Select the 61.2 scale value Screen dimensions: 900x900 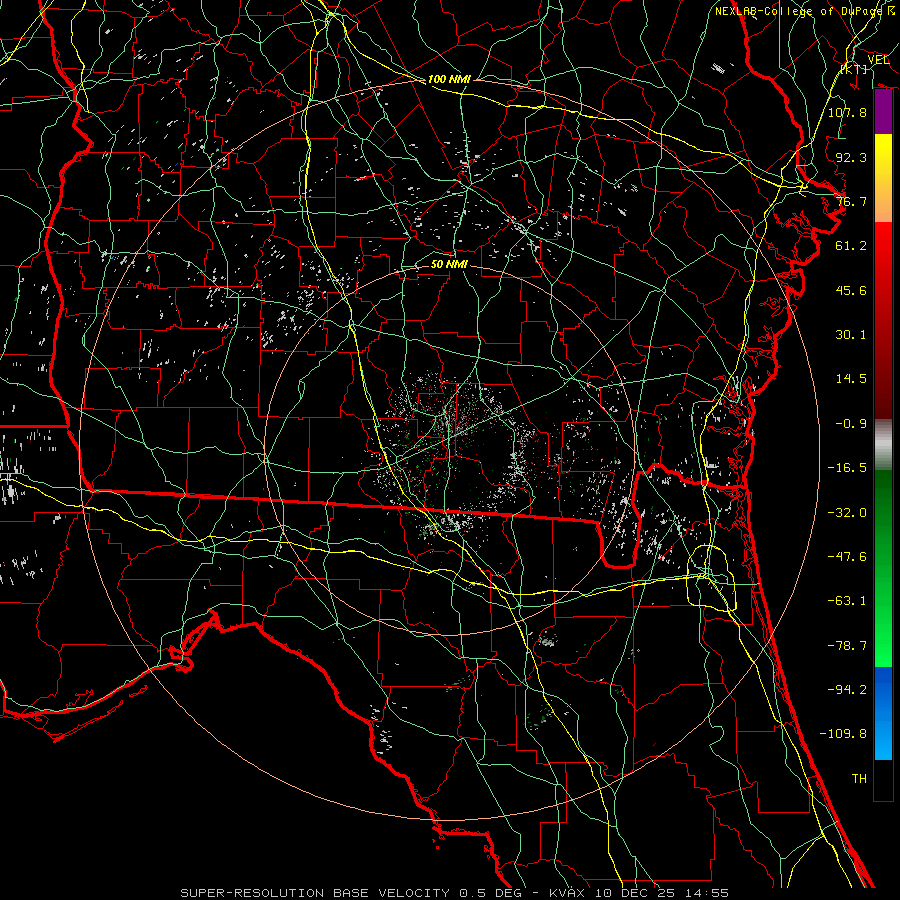click(851, 246)
